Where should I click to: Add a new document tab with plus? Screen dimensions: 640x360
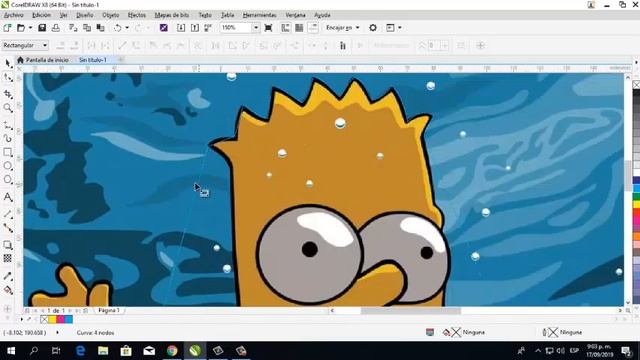point(121,60)
